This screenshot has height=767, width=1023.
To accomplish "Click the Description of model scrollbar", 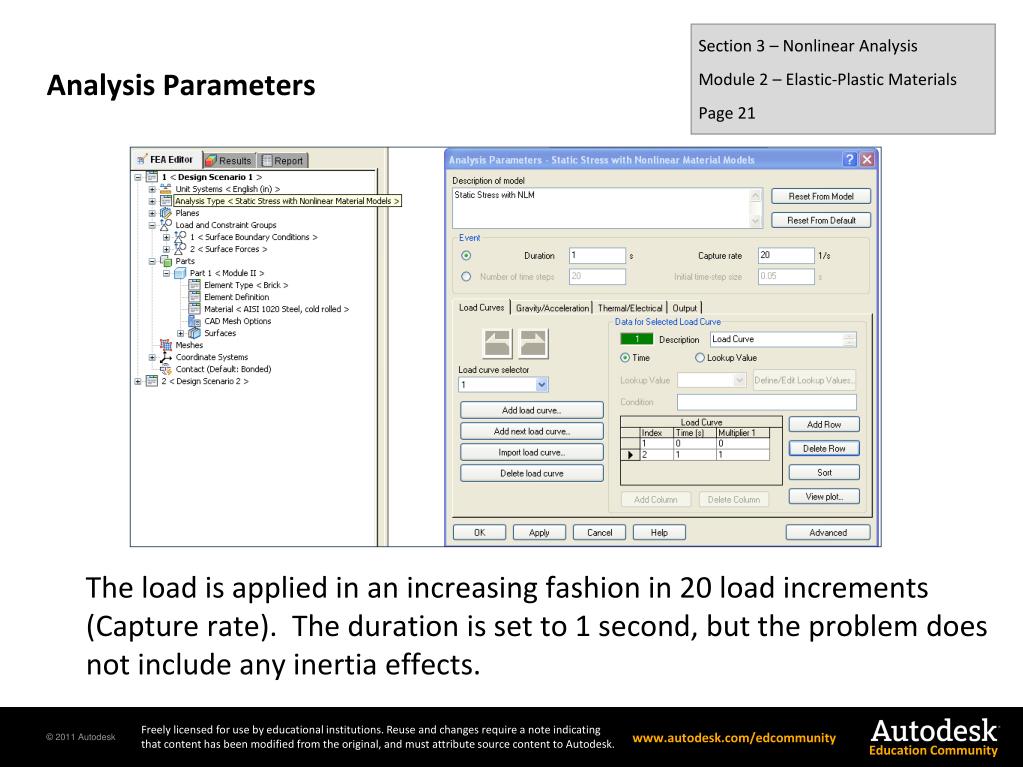I will point(756,208).
